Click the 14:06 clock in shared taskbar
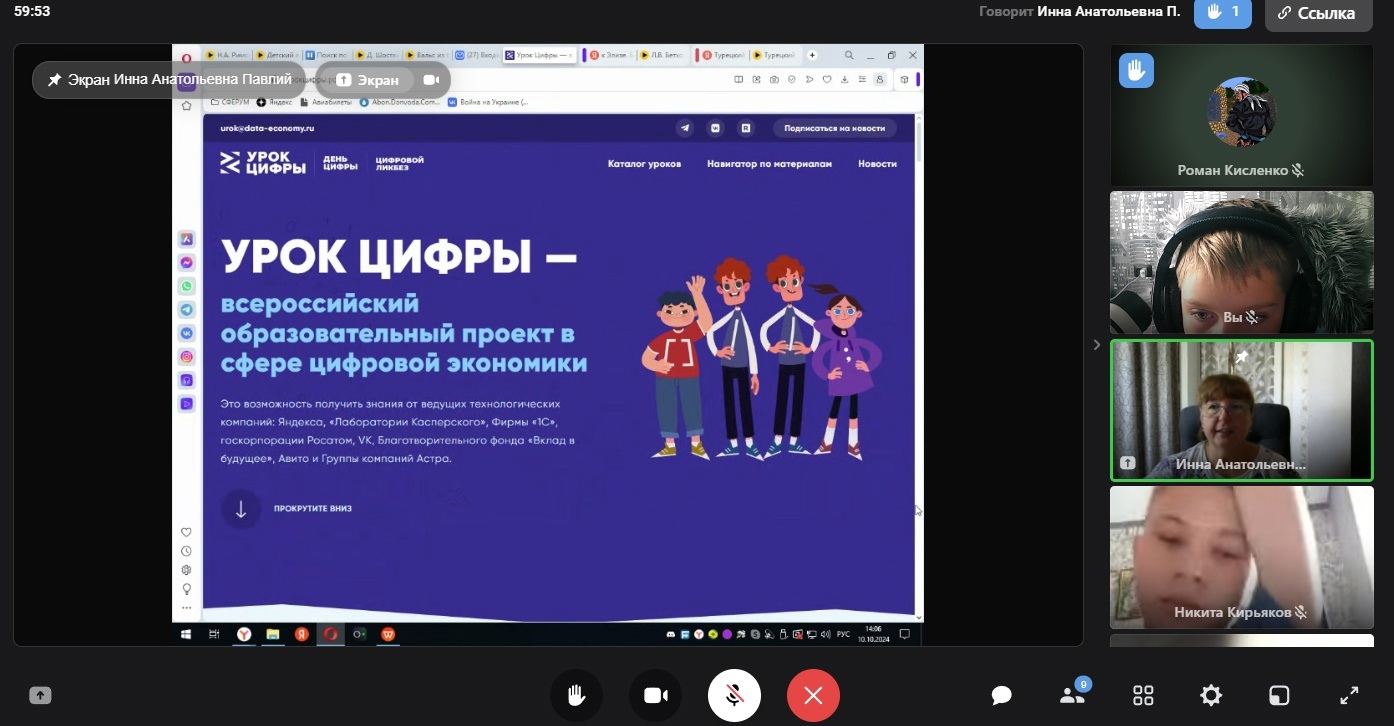This screenshot has width=1394, height=726. (x=873, y=634)
